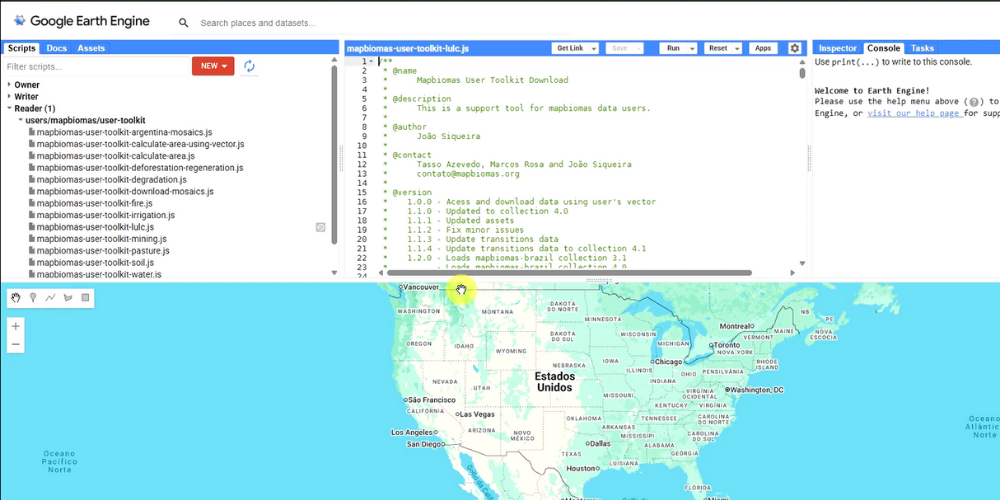1000x500 pixels.
Task: Refresh the scripts repository list
Action: (x=249, y=66)
